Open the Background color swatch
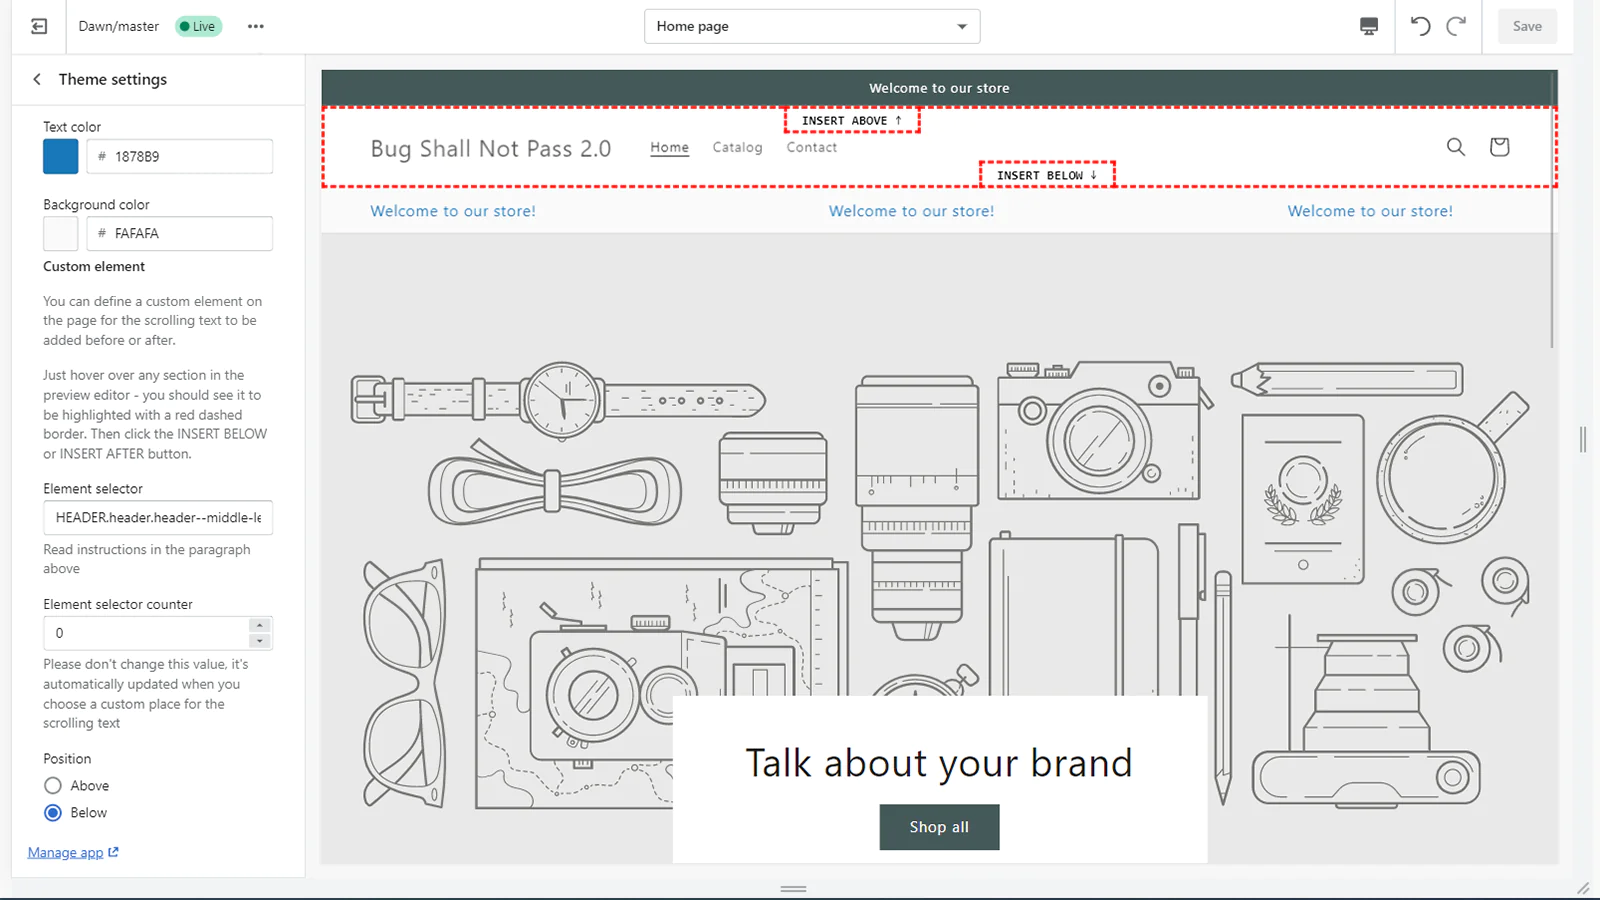 click(x=61, y=234)
